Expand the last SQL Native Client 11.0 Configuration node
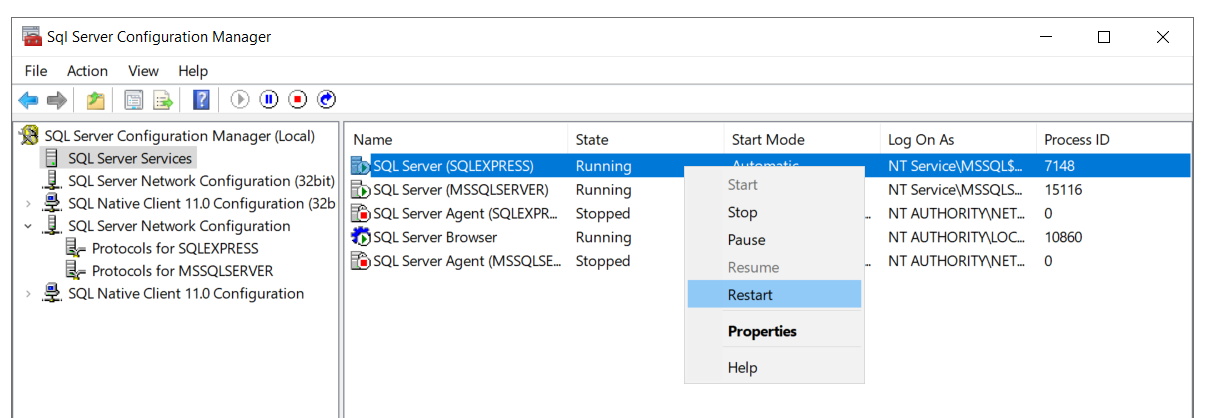The image size is (1210, 418). pos(28,294)
